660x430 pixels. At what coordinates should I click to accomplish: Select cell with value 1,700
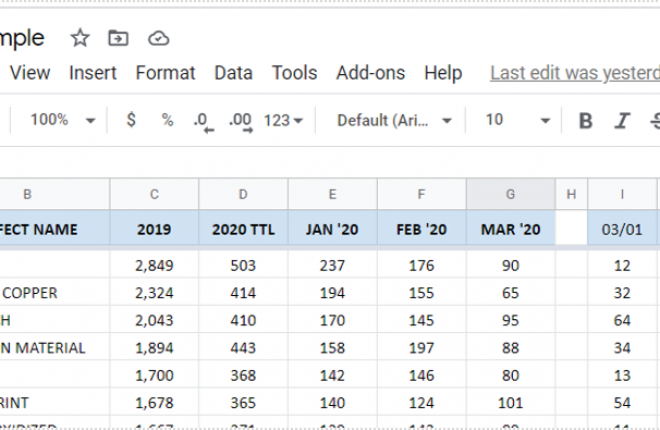154,375
